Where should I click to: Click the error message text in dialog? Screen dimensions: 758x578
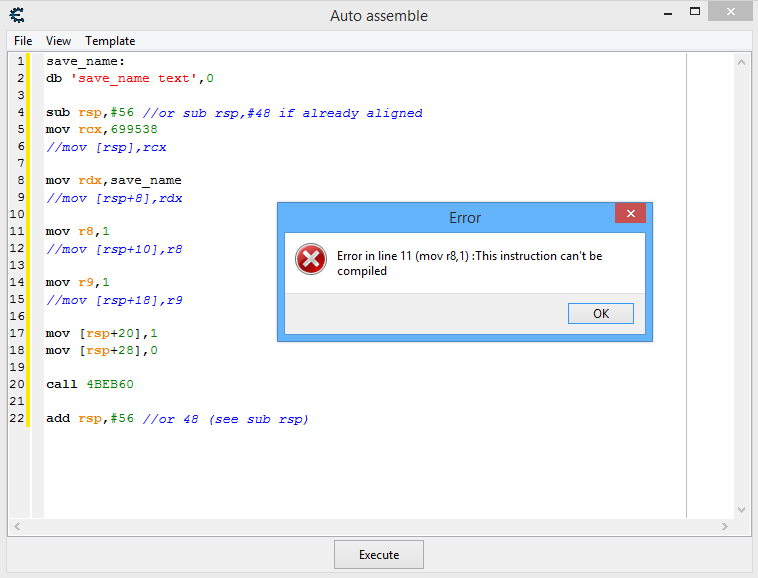pos(469,263)
